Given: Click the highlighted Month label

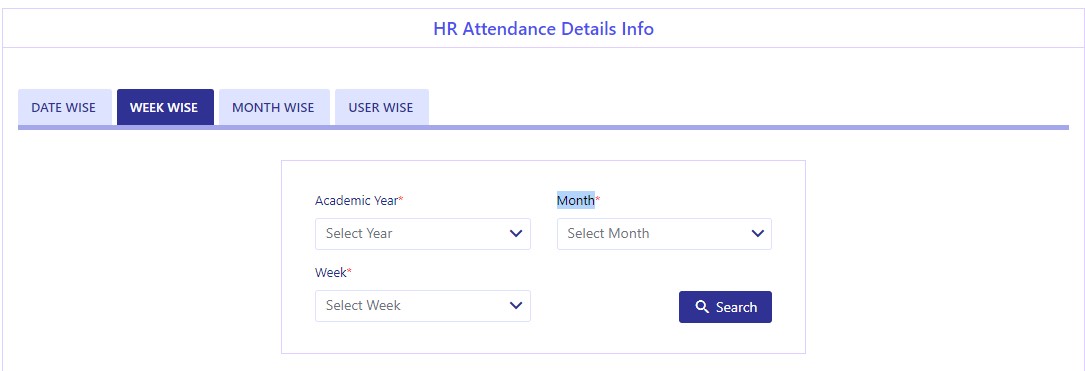Looking at the screenshot, I should click(576, 200).
